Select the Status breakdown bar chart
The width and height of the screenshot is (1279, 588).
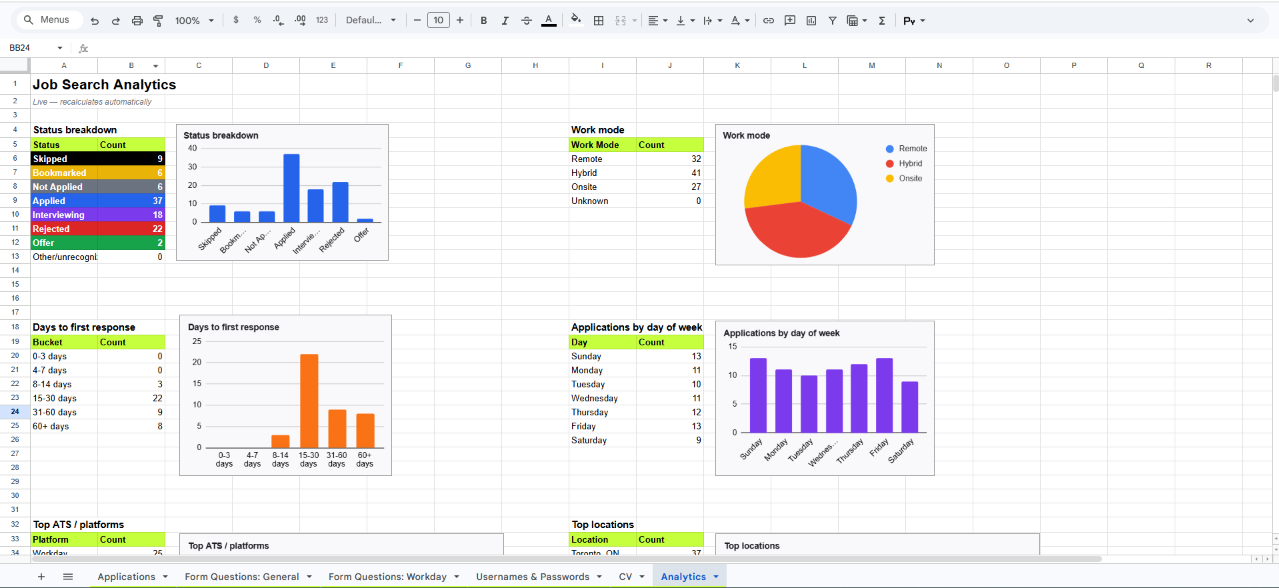(282, 193)
